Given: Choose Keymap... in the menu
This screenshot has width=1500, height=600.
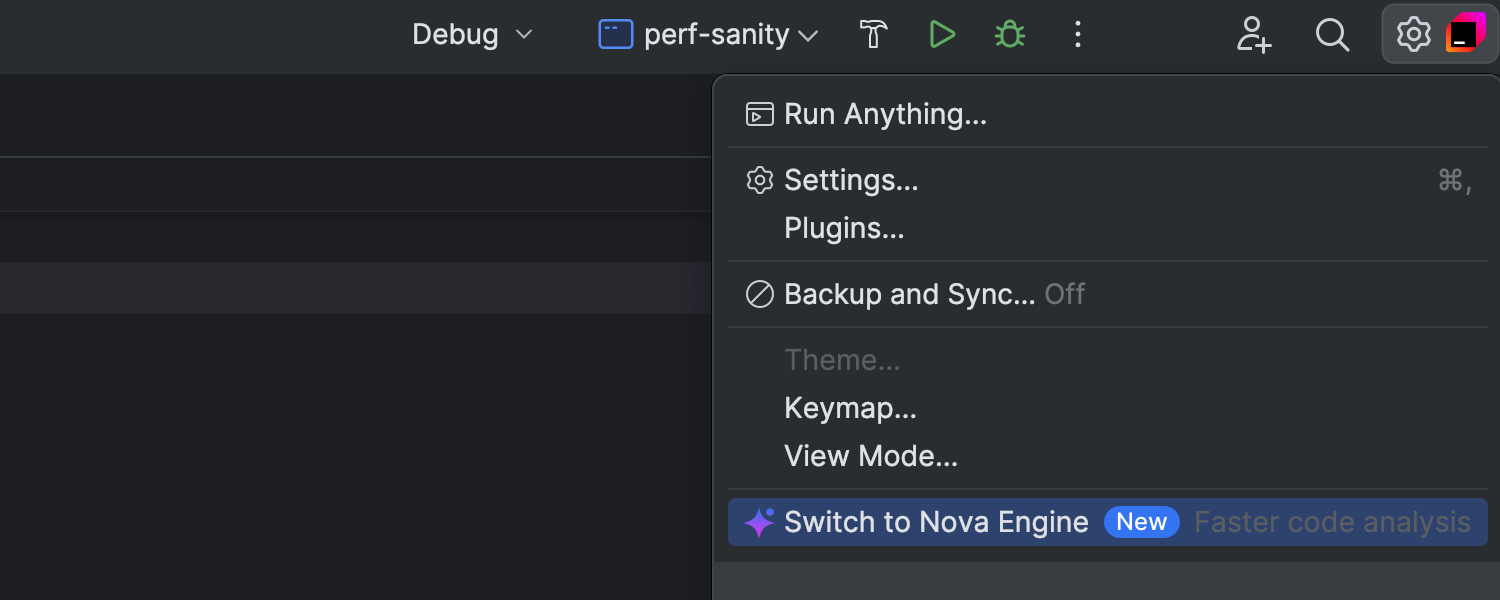Looking at the screenshot, I should (850, 408).
